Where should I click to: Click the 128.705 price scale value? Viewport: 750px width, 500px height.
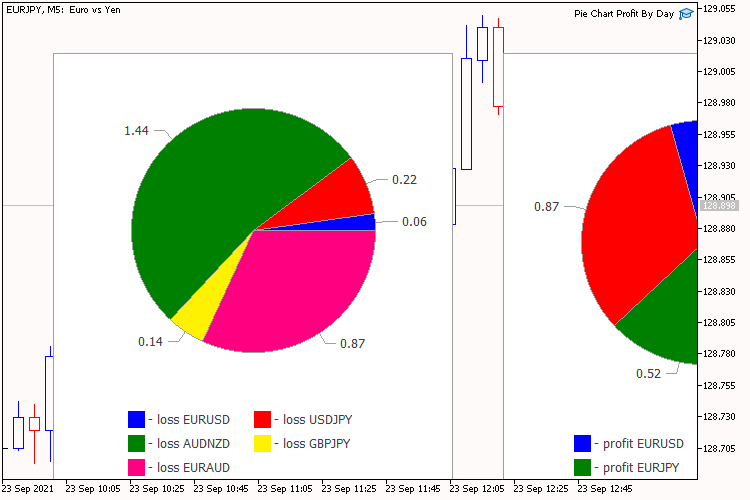[719, 448]
